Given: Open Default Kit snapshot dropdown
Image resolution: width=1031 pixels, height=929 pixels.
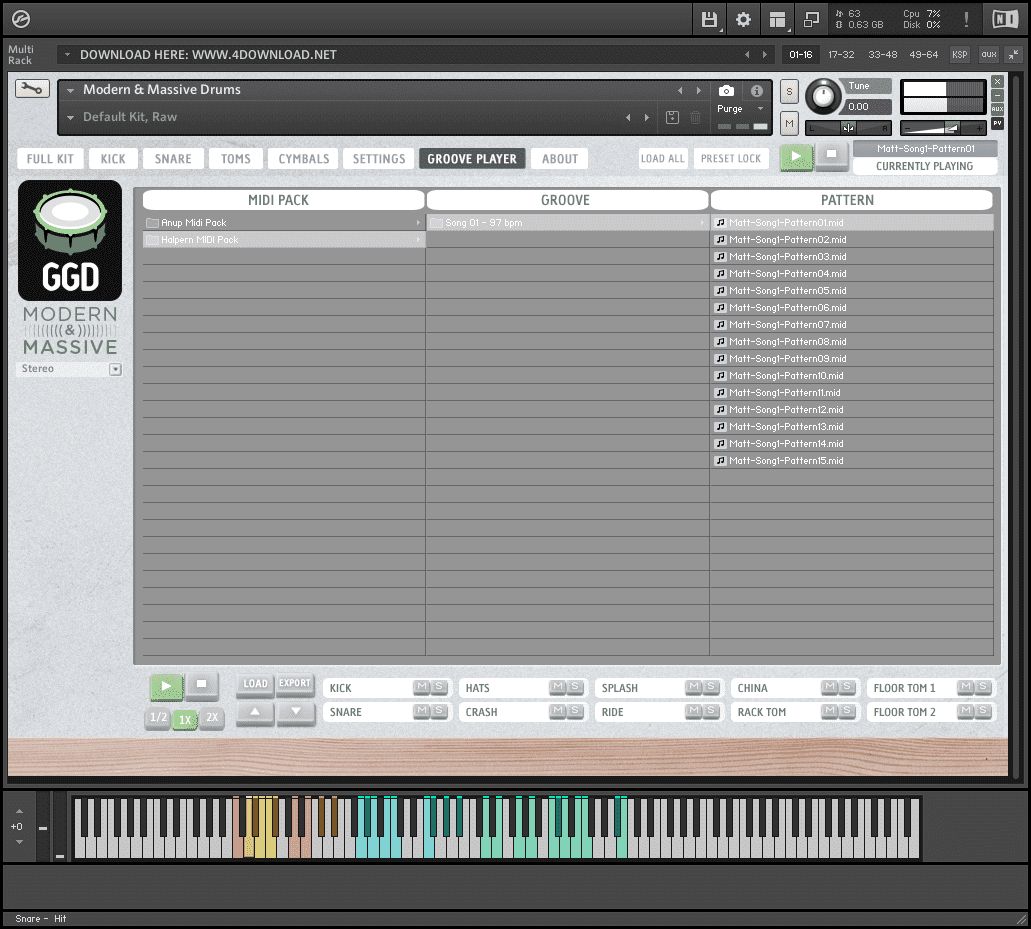Looking at the screenshot, I should click(x=70, y=118).
